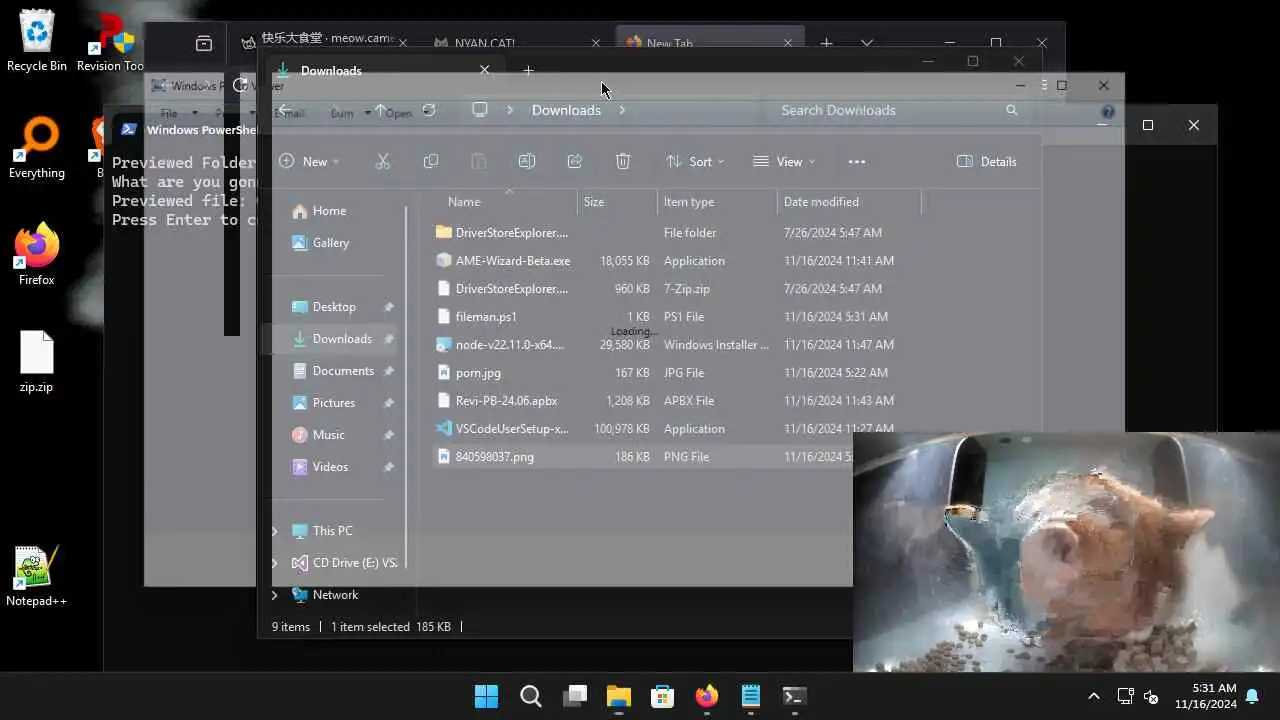1280x720 pixels.
Task: Click the cat picture in corner
Action: [x=1066, y=552]
